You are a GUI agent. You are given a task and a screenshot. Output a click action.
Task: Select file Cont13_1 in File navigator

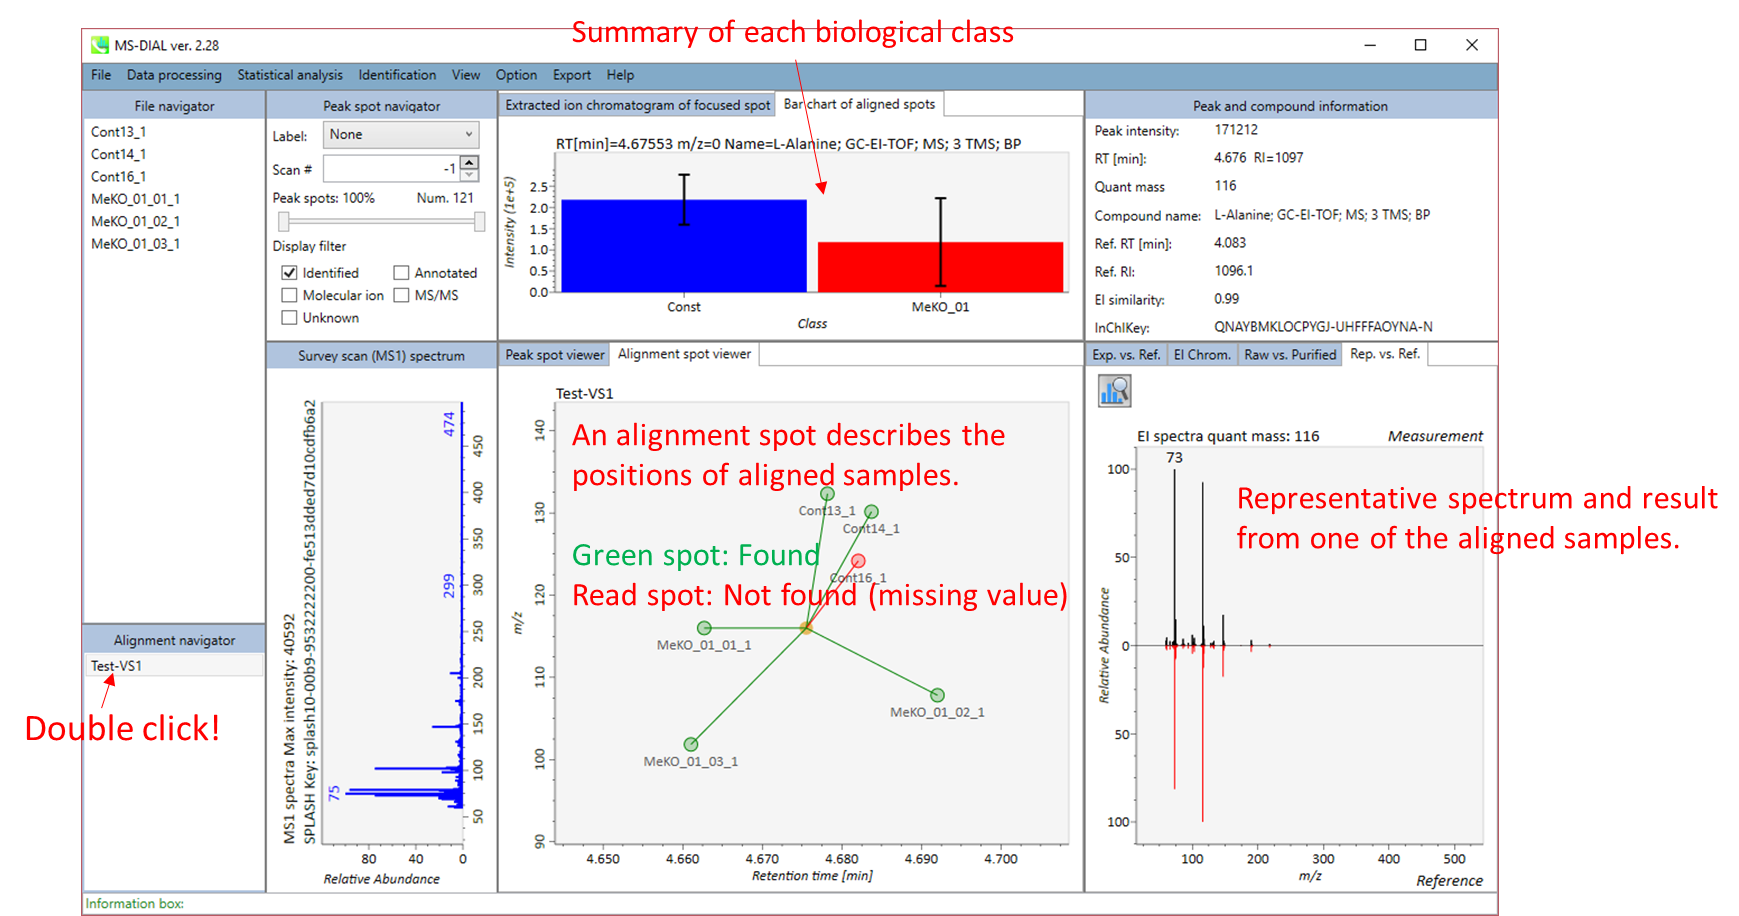click(x=118, y=132)
